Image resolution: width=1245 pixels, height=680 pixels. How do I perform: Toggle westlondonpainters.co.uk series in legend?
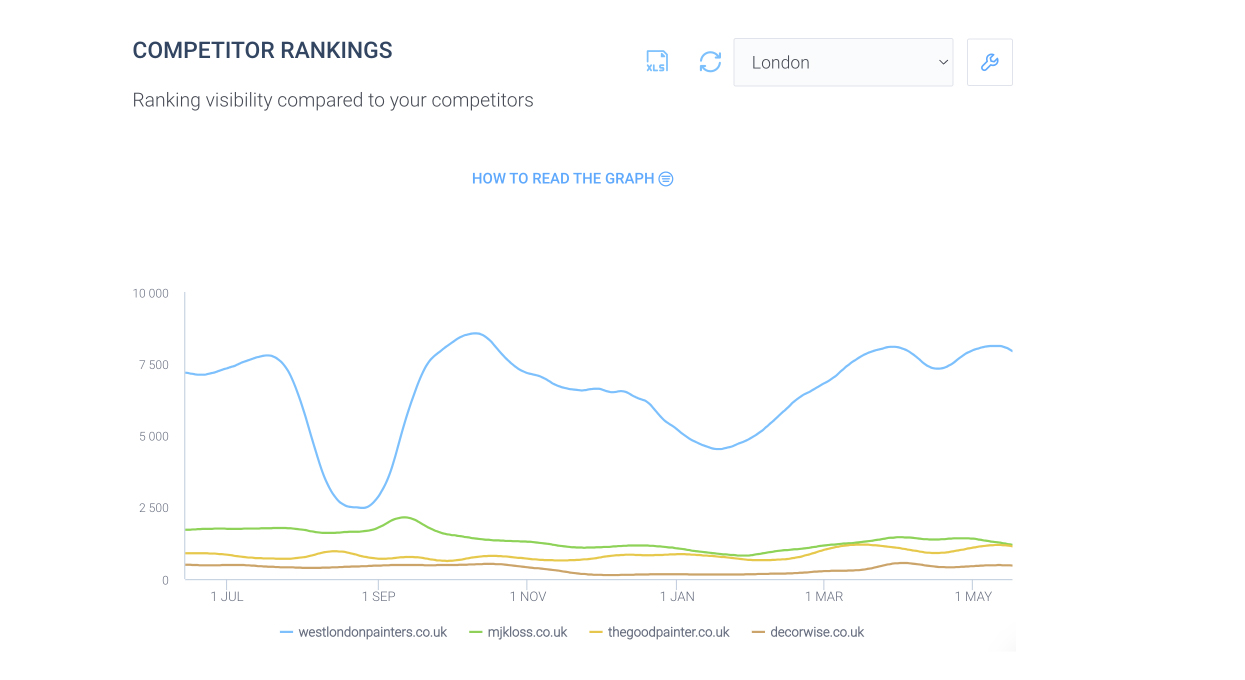(x=371, y=632)
